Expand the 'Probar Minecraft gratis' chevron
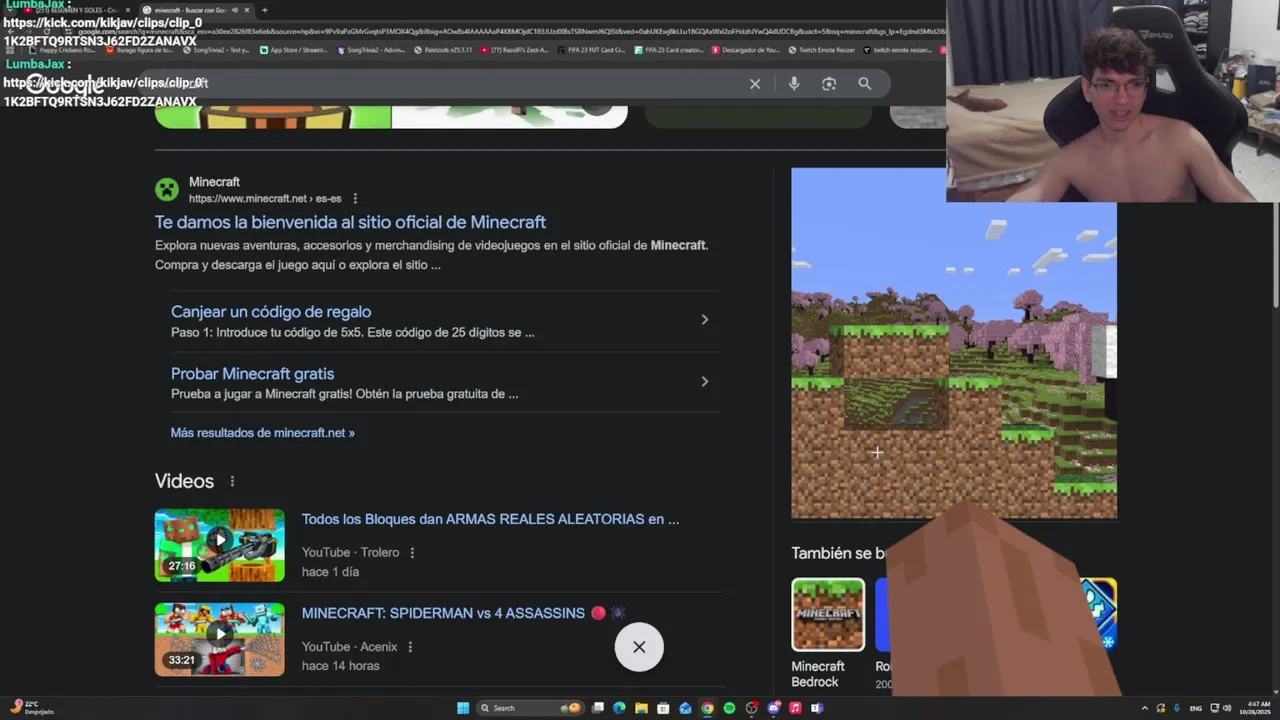This screenshot has width=1280, height=720. (x=705, y=382)
